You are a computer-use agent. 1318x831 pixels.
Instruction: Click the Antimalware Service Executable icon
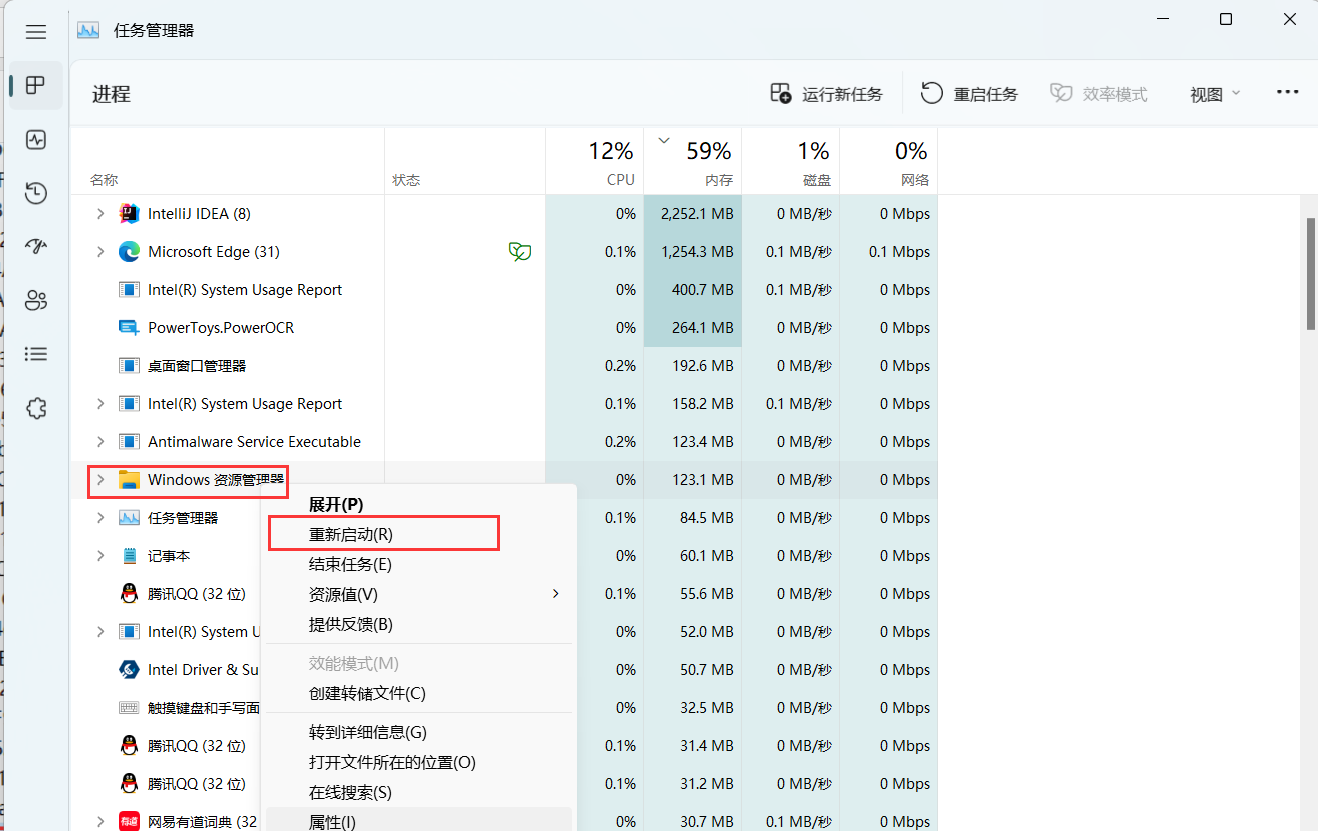129,442
